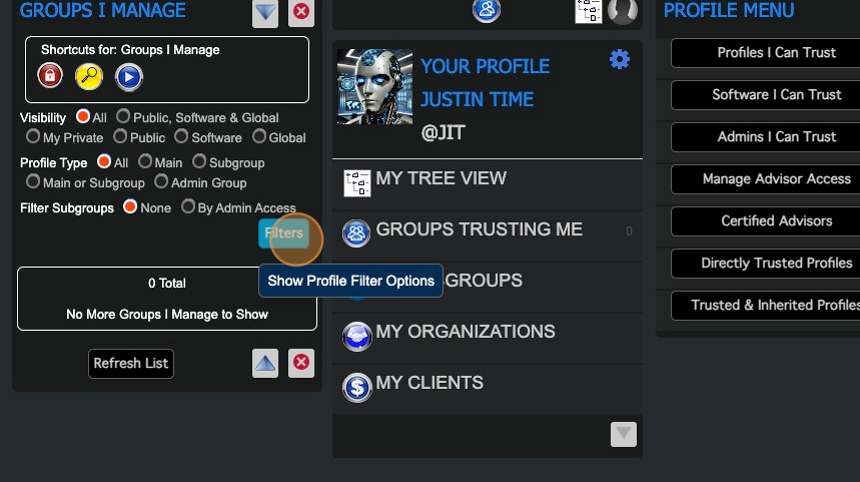This screenshot has width=860, height=482.
Task: Open Profiles I Can Trust
Action: [766, 53]
